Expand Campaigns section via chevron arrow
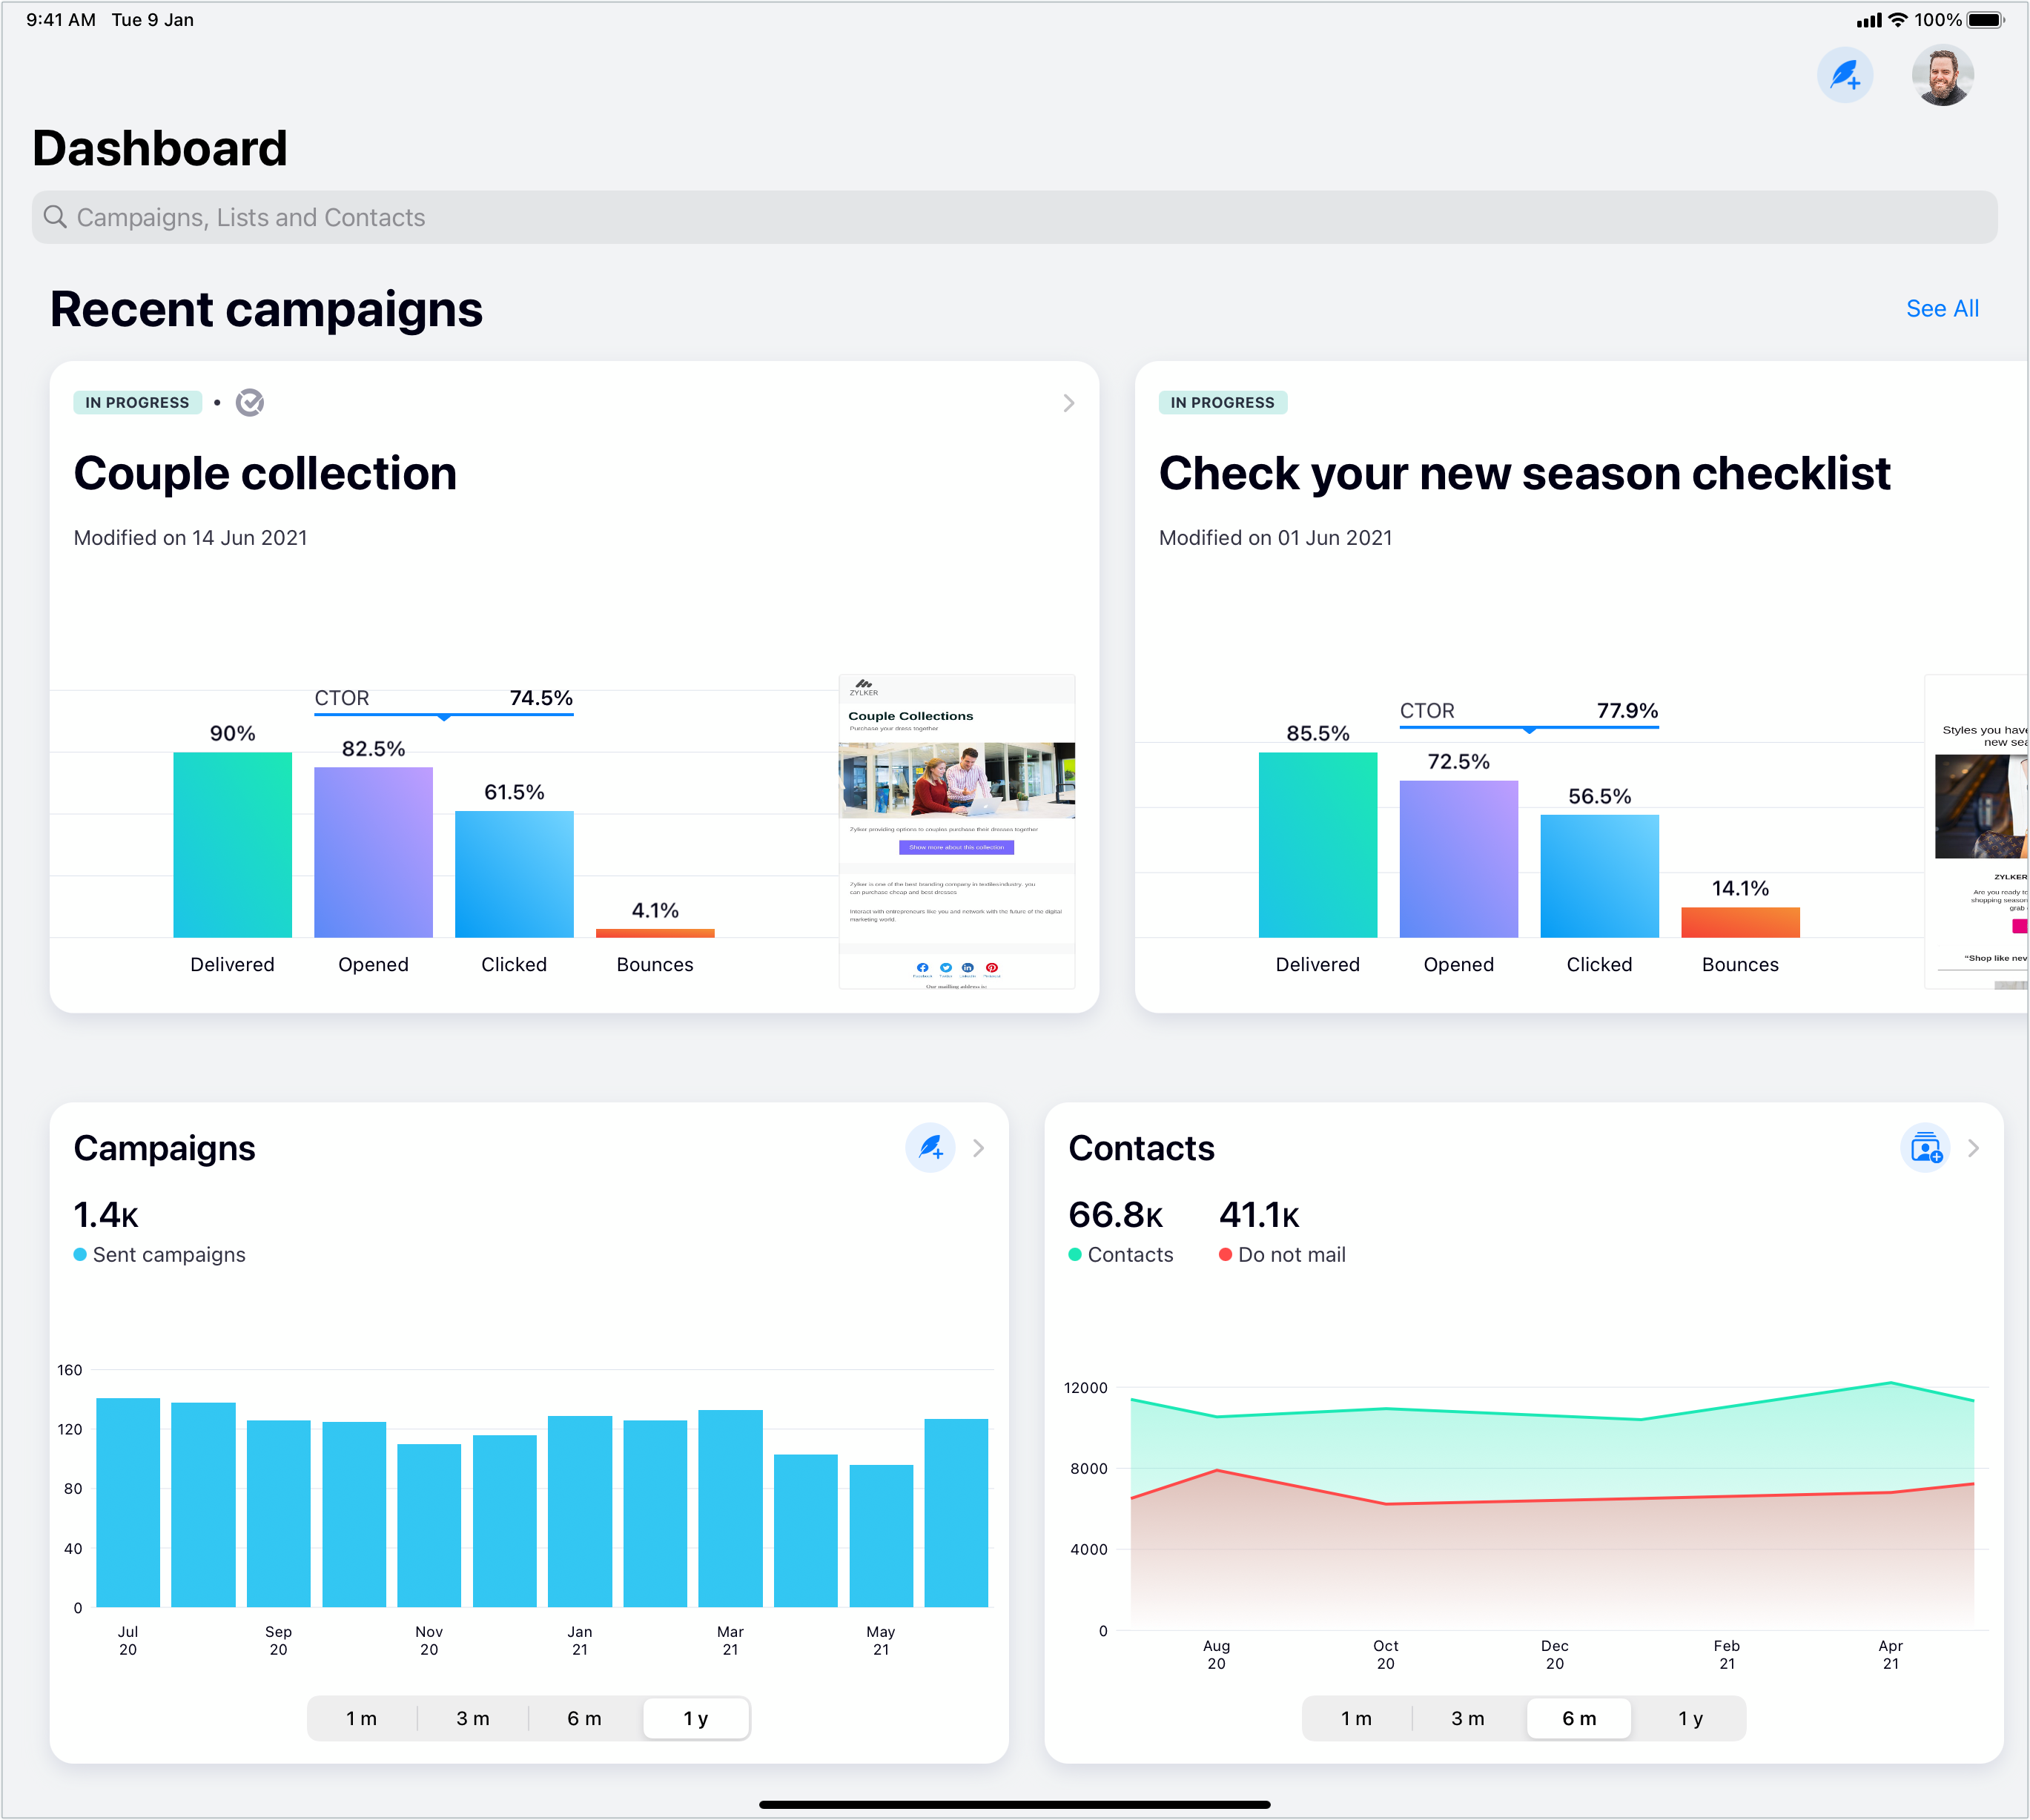This screenshot has width=2030, height=1820. (978, 1148)
